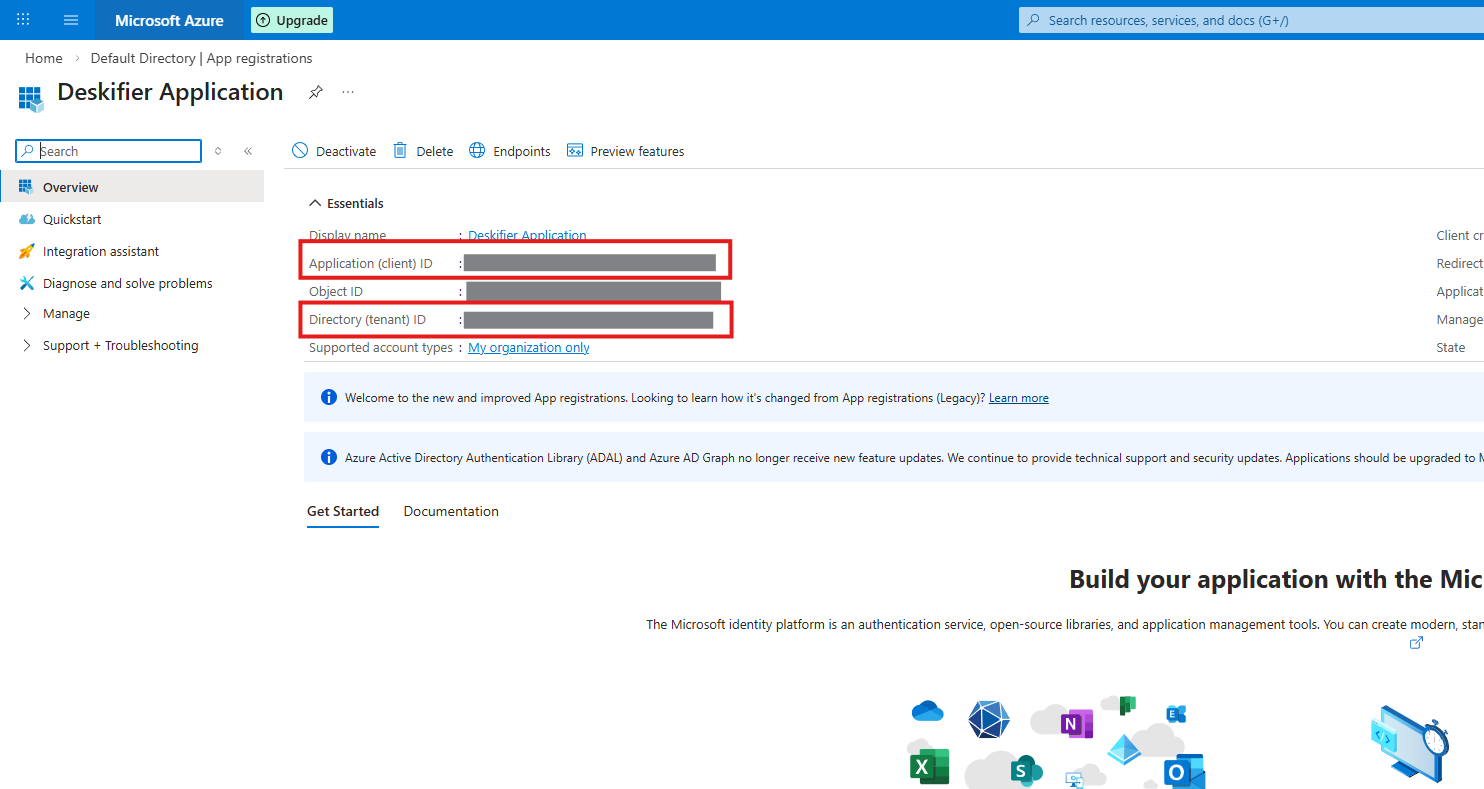Open the Azure portal waffle grid icon
Viewport: 1484px width, 789px height.
click(x=23, y=20)
